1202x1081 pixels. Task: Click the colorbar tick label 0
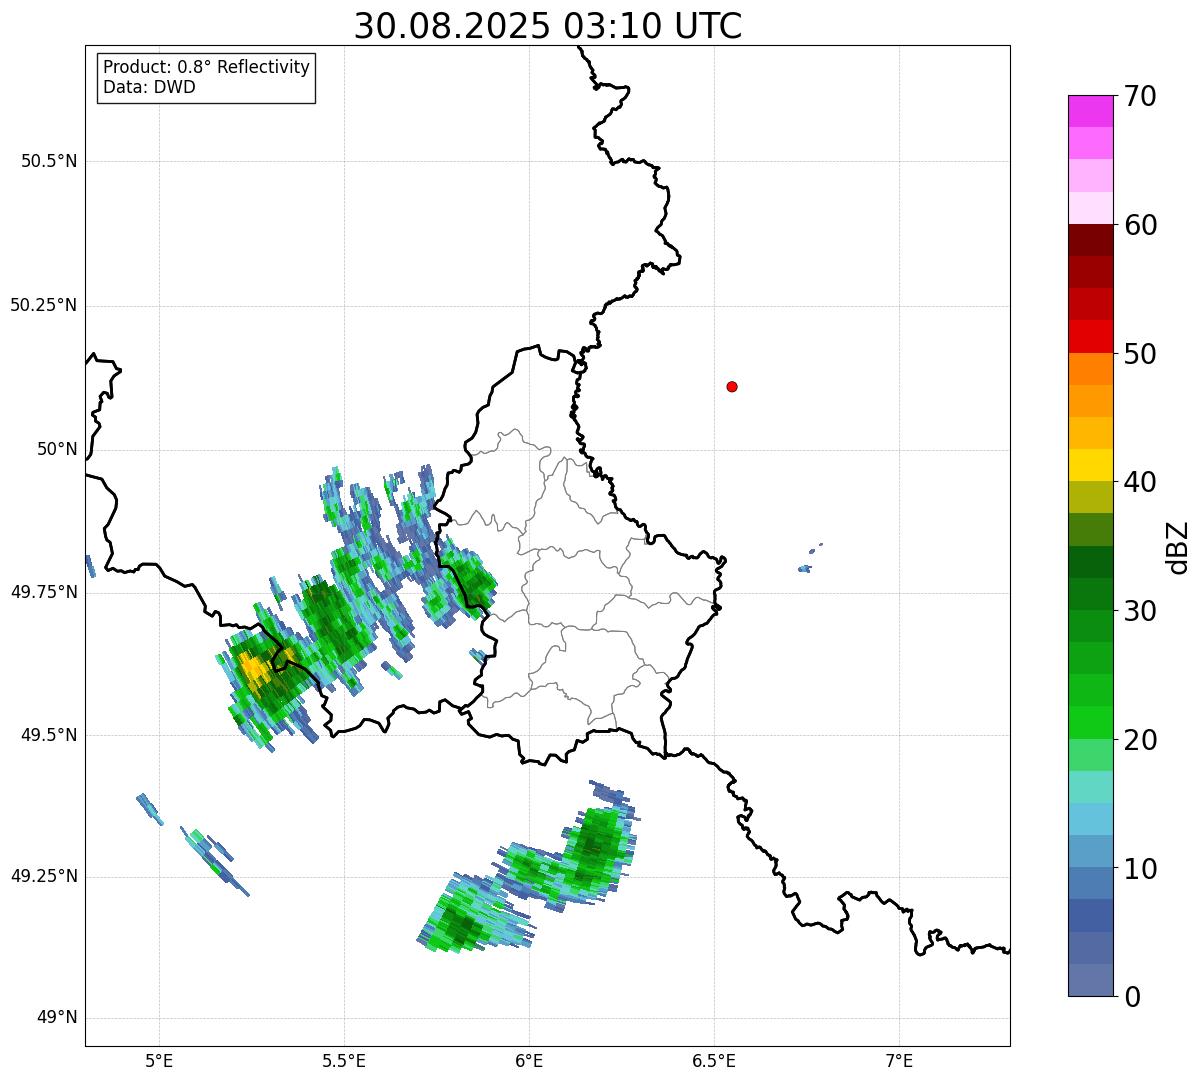pos(1132,997)
